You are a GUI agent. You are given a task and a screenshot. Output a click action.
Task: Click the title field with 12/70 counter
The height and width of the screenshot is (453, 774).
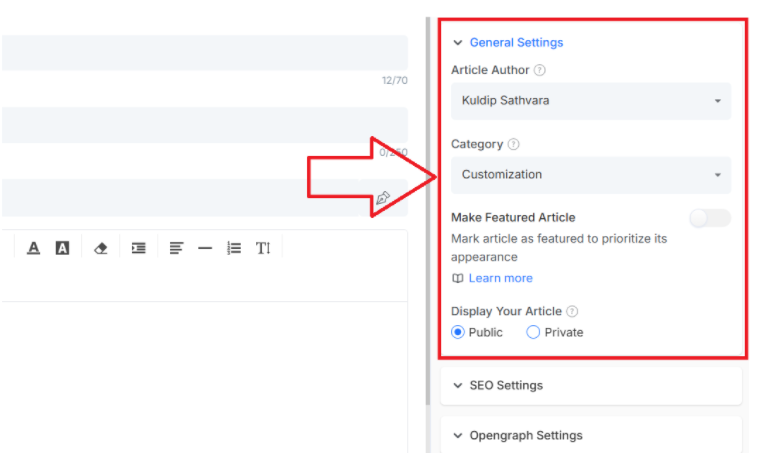coord(205,53)
